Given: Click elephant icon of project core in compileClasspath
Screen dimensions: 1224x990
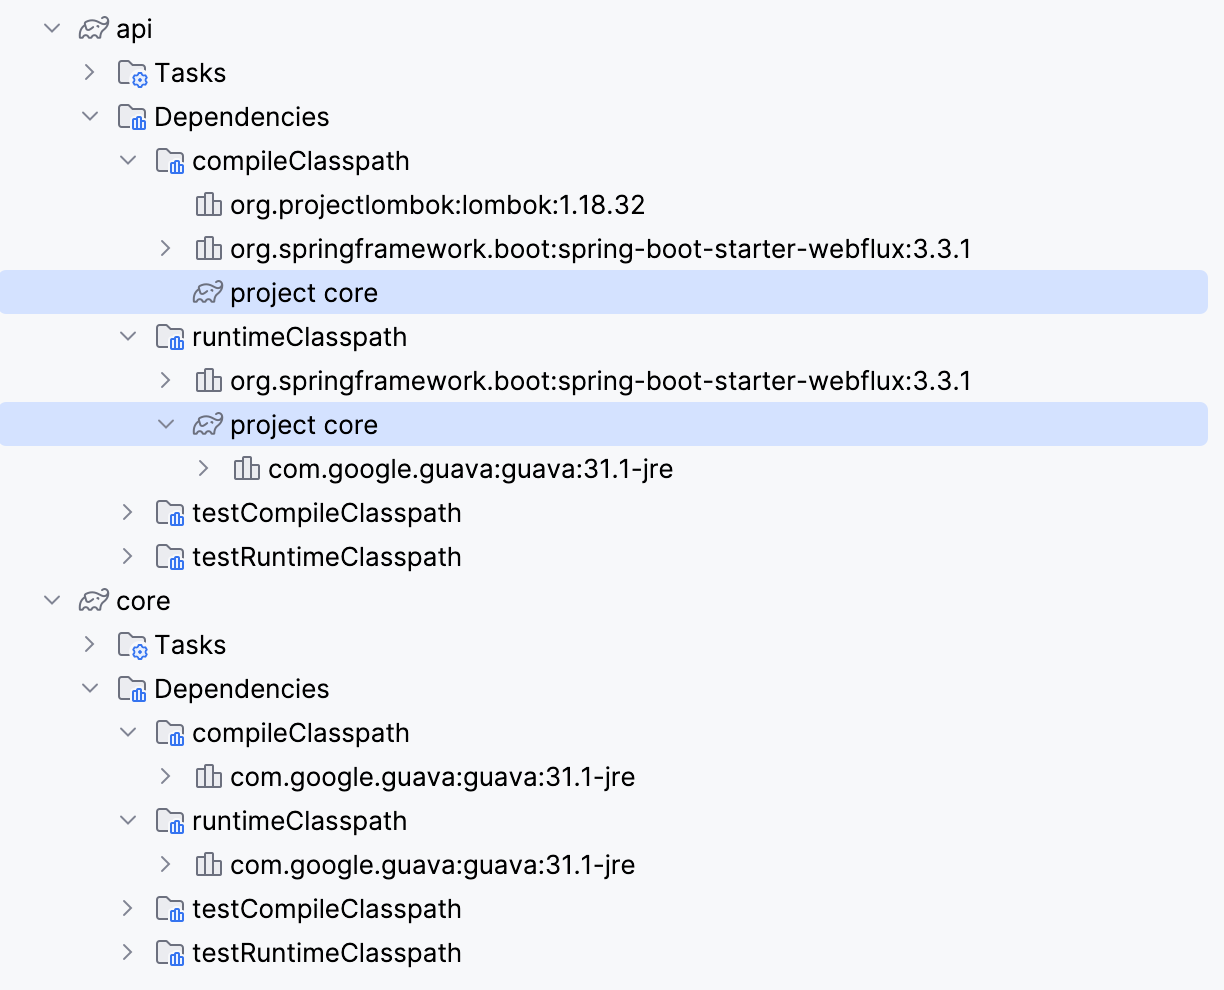Looking at the screenshot, I should (x=207, y=293).
